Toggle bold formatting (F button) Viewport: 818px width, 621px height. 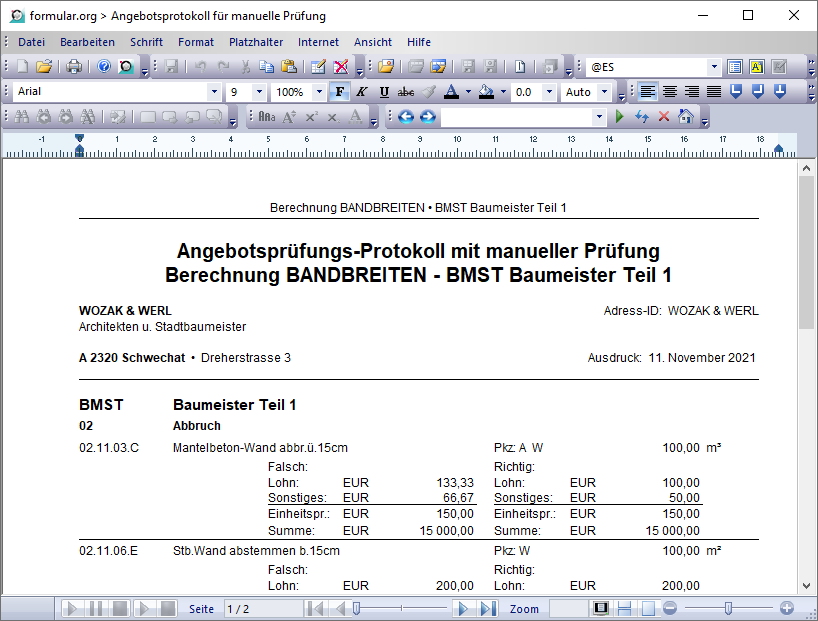pos(339,92)
